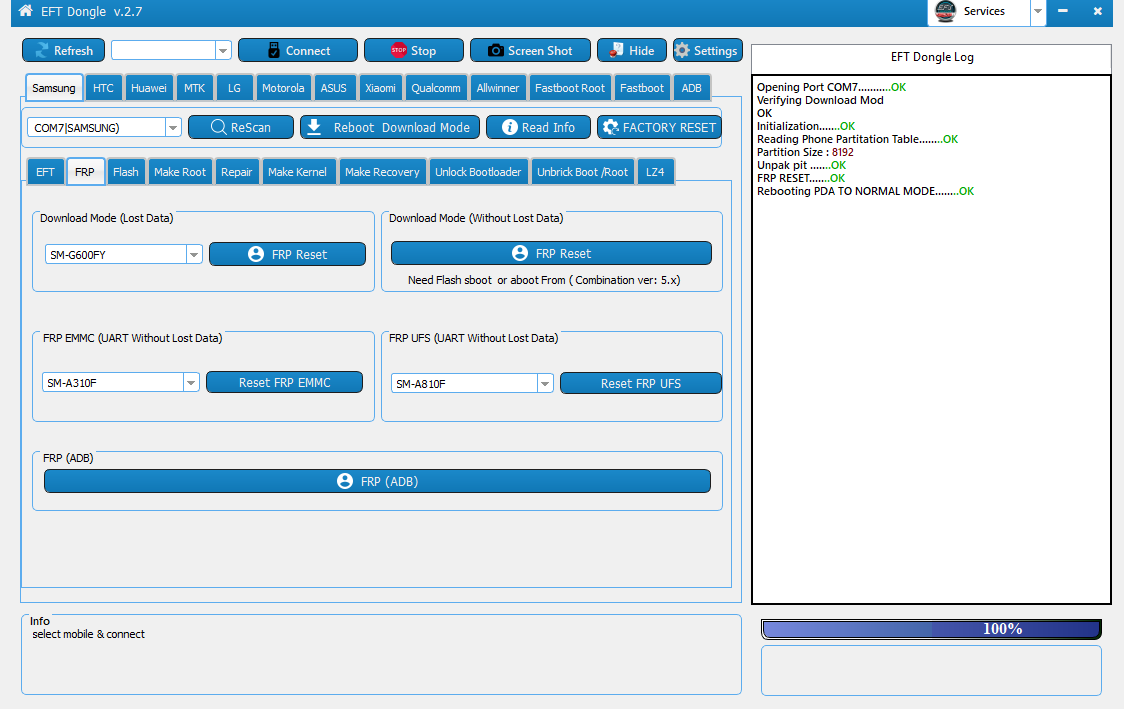Click 'Opening Port COM7' log line
1124x709 pixels.
coord(832,87)
